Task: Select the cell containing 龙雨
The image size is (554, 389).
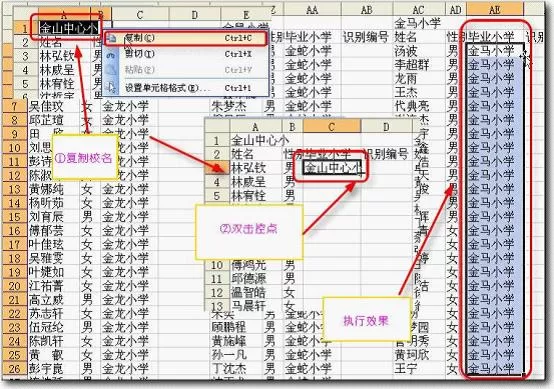Action: click(419, 78)
